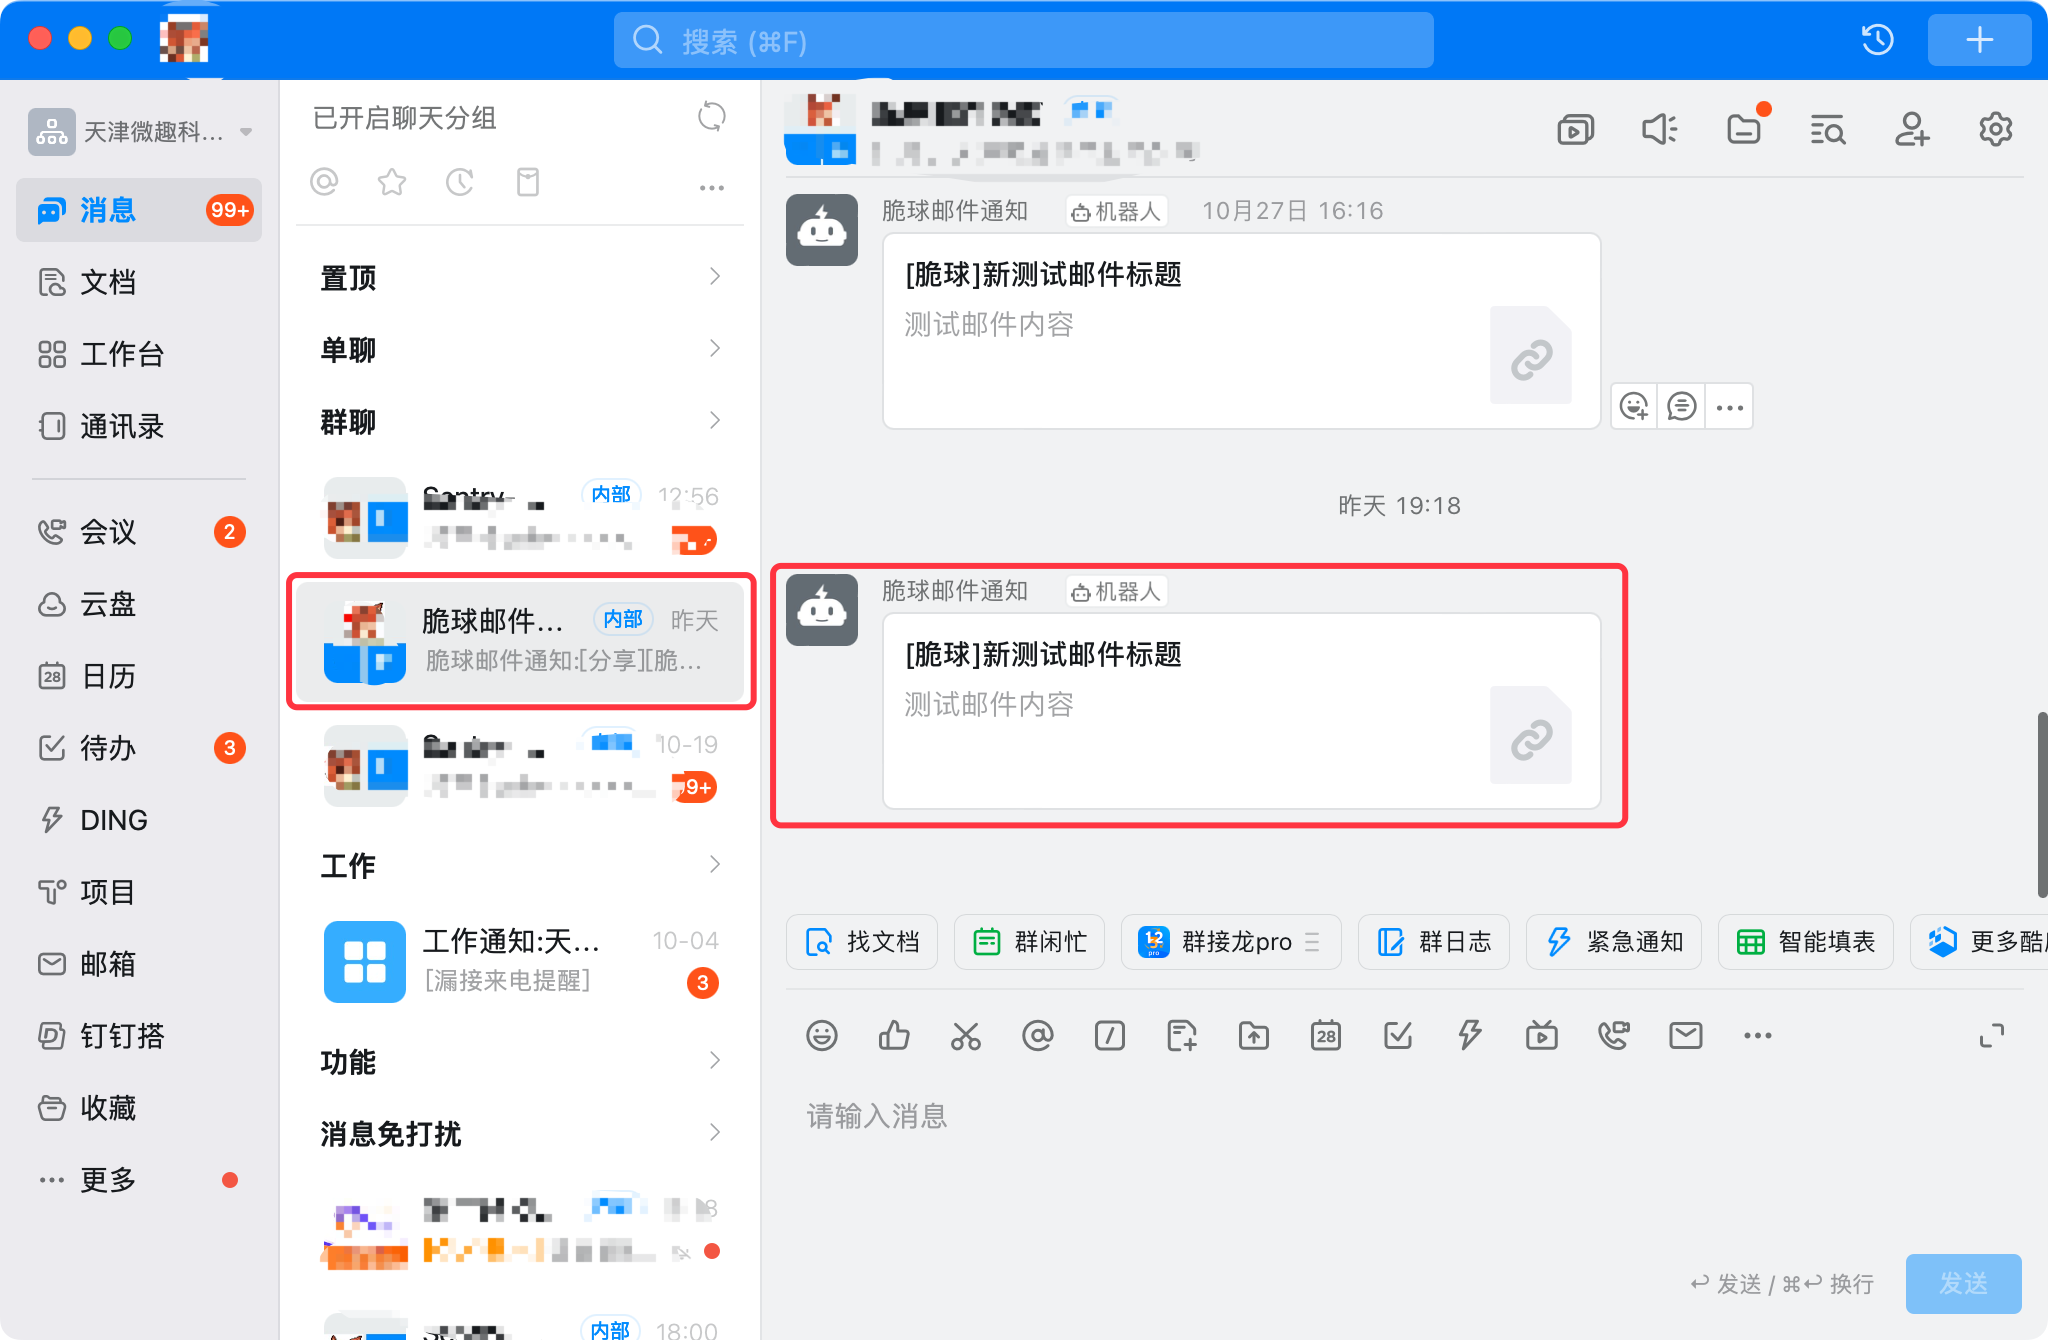Add member to group icon
Image resolution: width=2048 pixels, height=1340 pixels.
(1911, 130)
